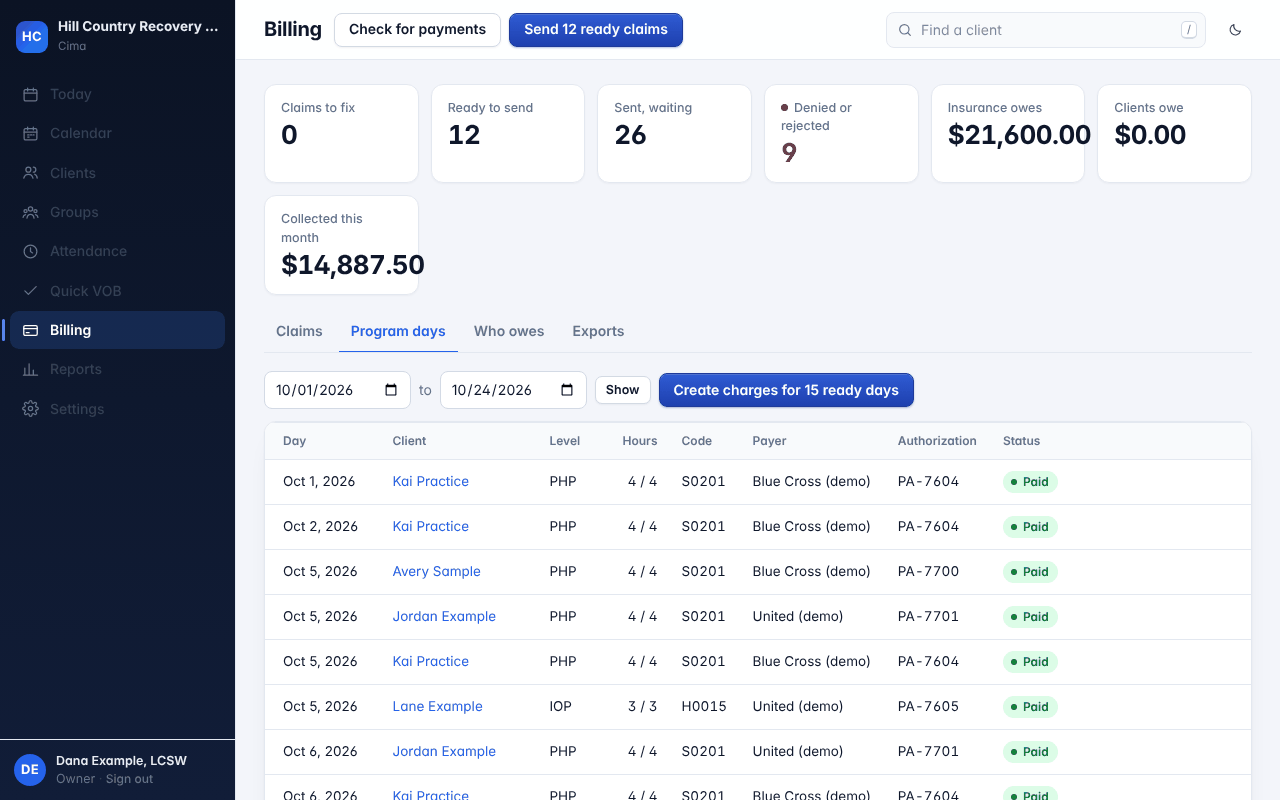Click the Reports bar chart icon
The height and width of the screenshot is (800, 1280).
tap(31, 369)
